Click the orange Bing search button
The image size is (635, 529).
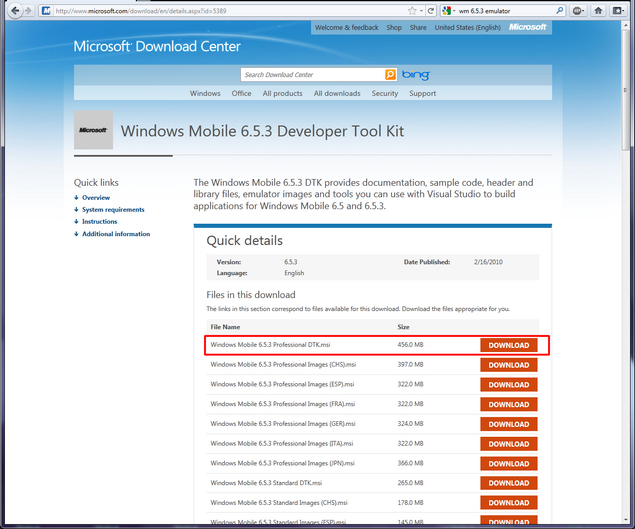[x=391, y=75]
